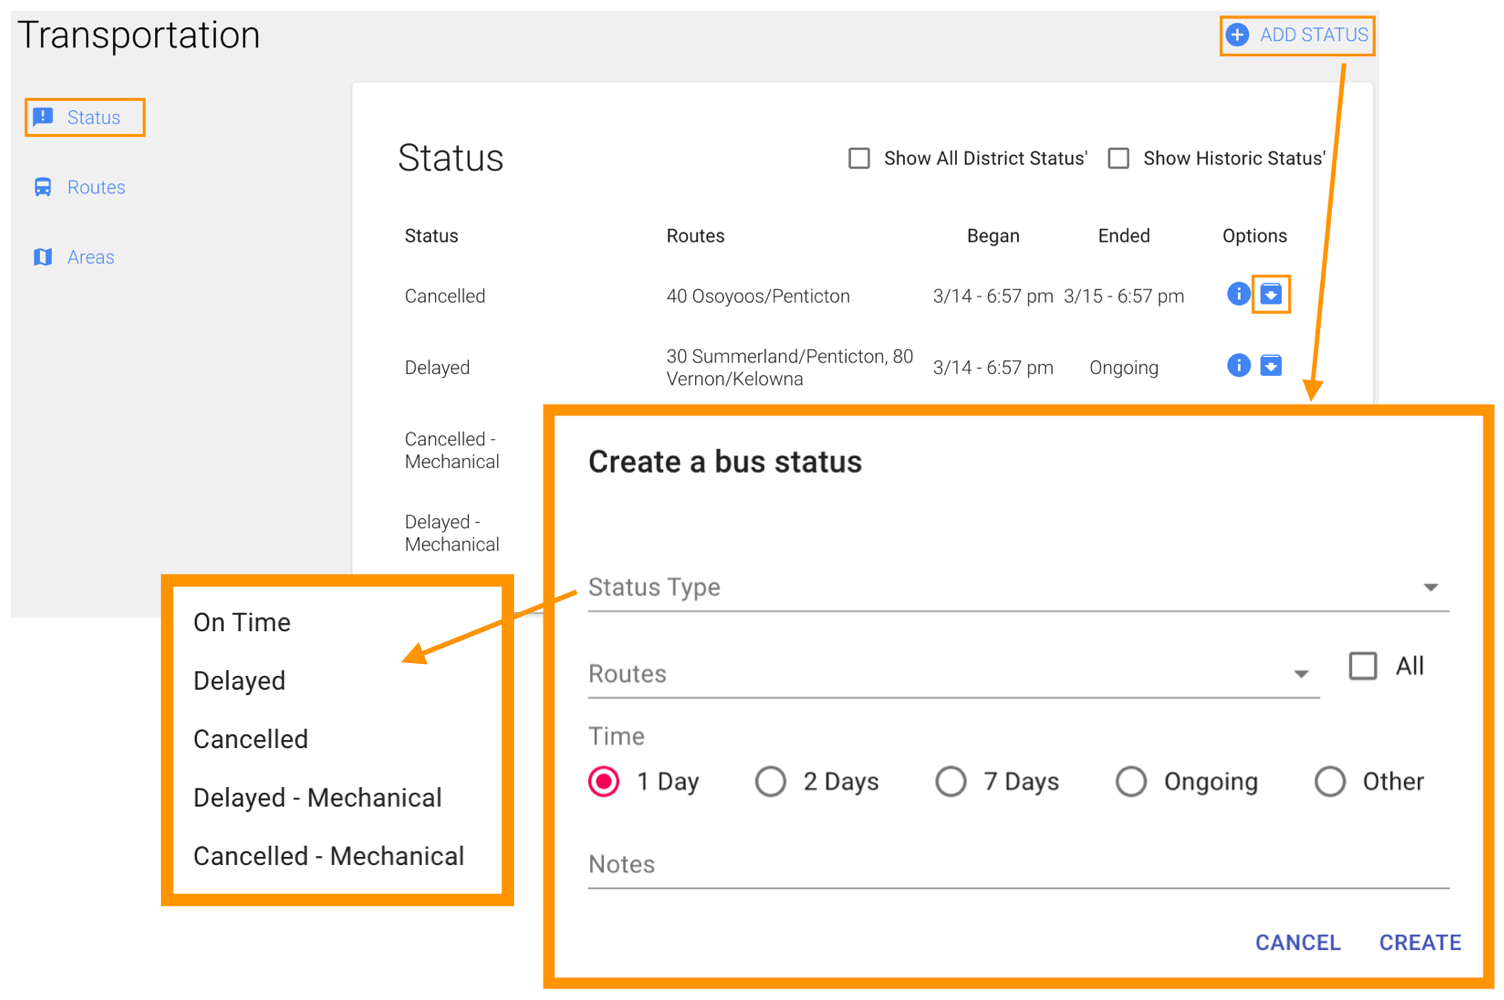
Task: Archive the Delayed 30 Summerland/Penticton status
Action: [1271, 366]
